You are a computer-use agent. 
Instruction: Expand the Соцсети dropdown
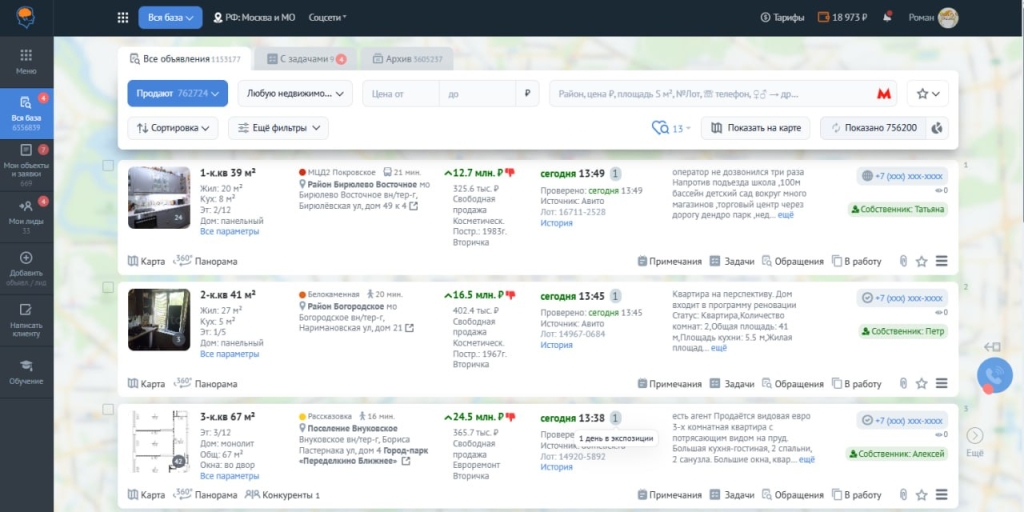[327, 18]
